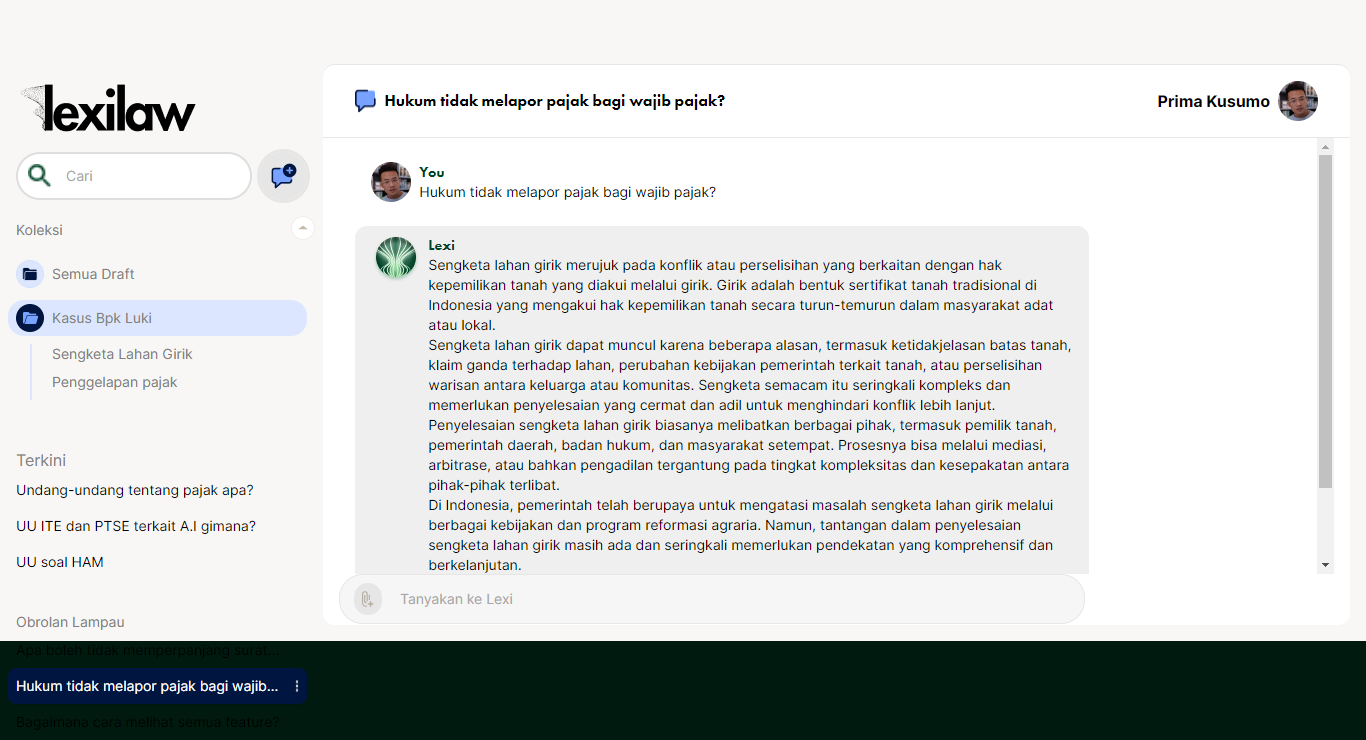
Task: Click the magnifier search icon
Action: pyautogui.click(x=39, y=176)
